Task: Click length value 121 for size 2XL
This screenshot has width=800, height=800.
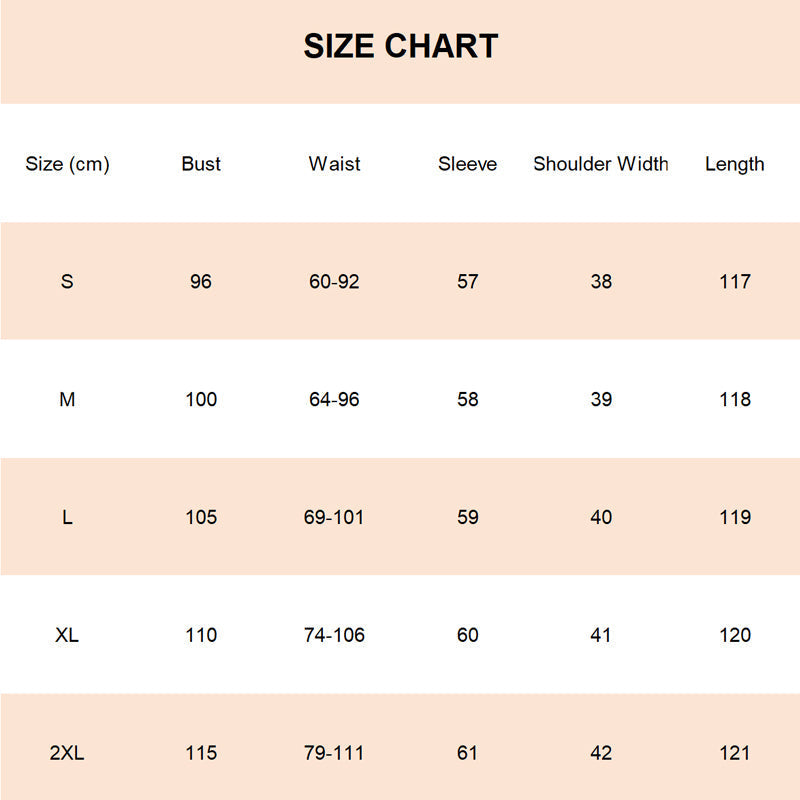Action: coord(734,753)
